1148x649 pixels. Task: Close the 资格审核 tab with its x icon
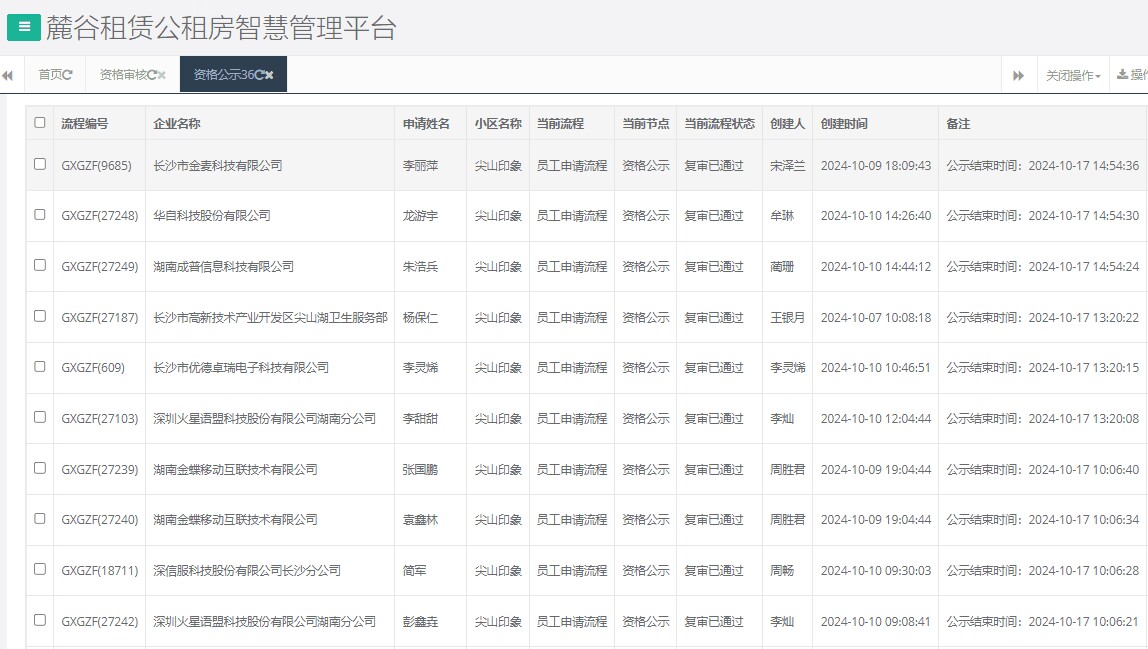click(162, 72)
